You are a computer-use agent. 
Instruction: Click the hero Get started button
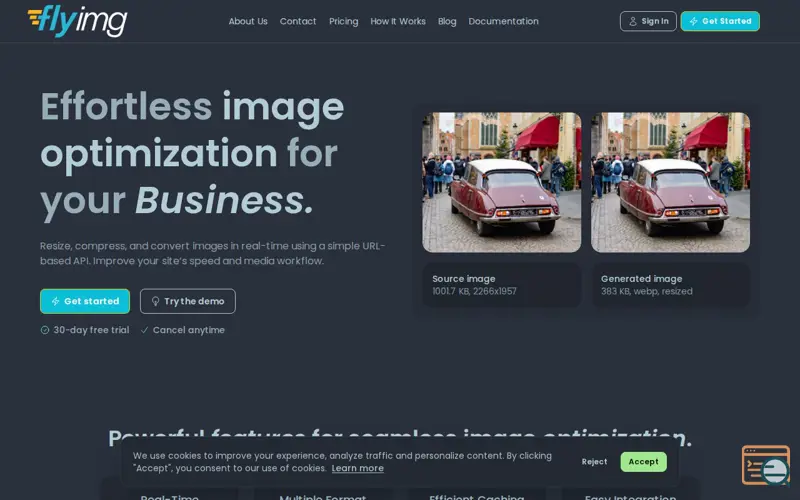85,301
